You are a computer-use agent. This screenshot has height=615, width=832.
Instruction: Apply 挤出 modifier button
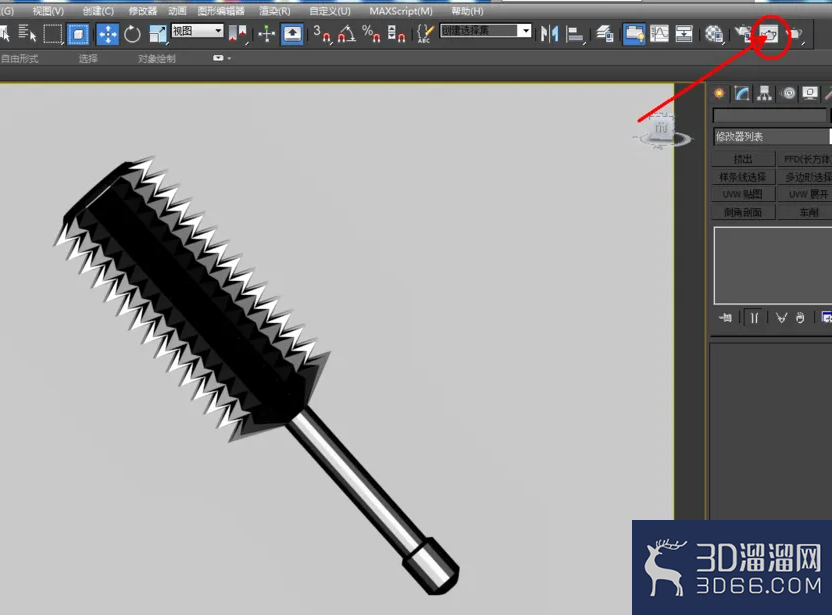(x=743, y=159)
